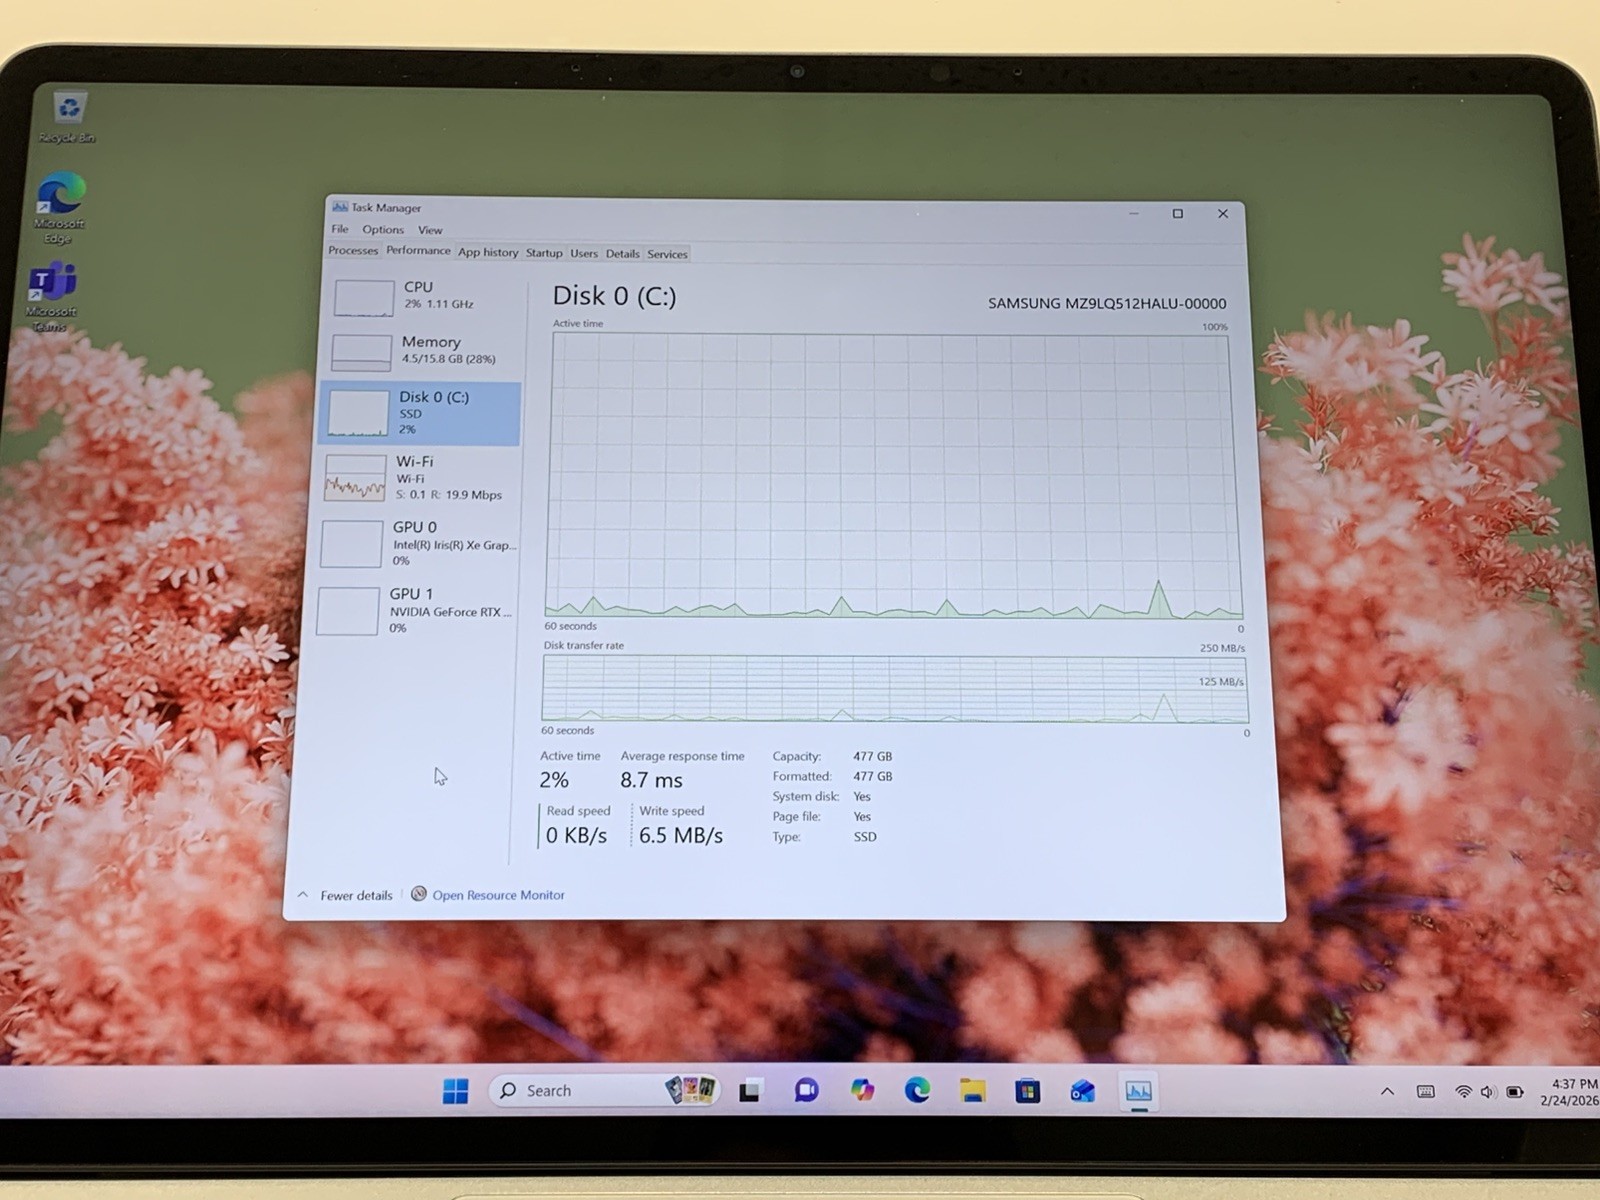This screenshot has height=1200, width=1600.
Task: Select the Performance tab
Action: (418, 251)
